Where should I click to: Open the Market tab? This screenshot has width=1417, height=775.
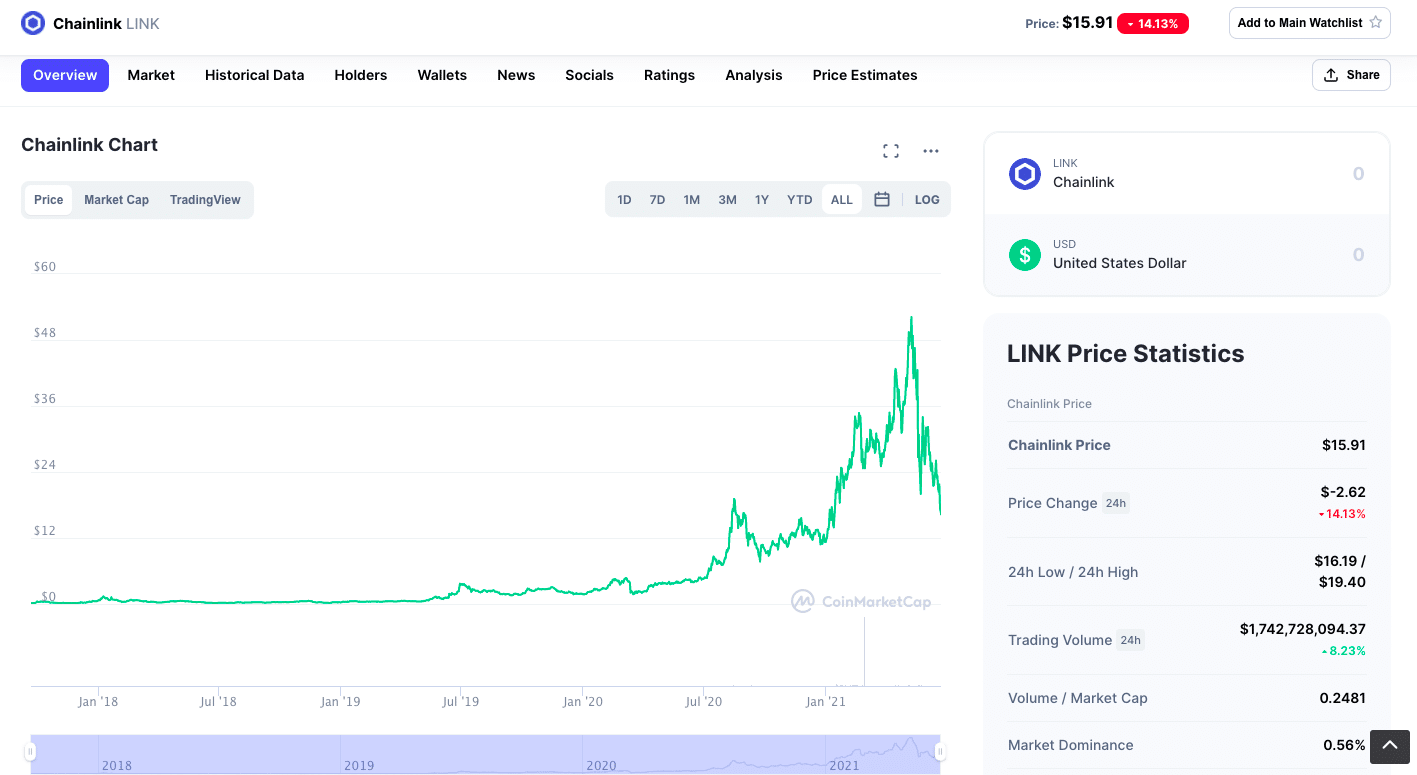pyautogui.click(x=151, y=75)
